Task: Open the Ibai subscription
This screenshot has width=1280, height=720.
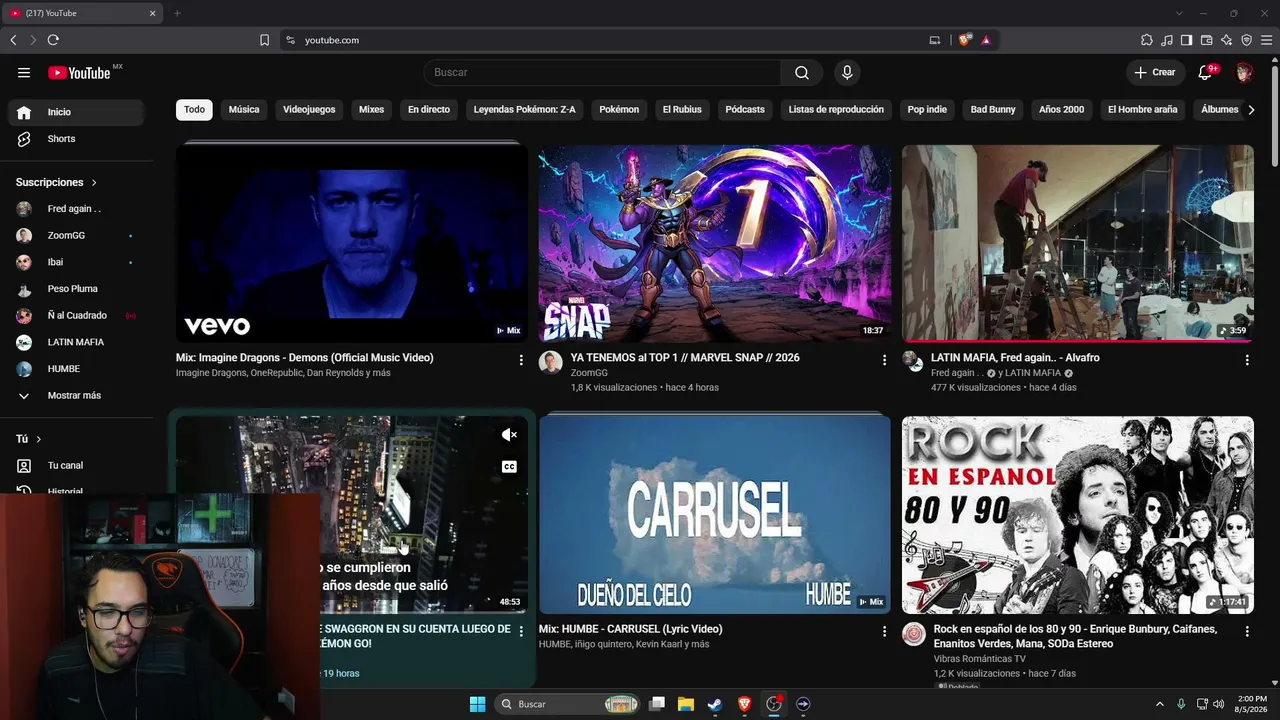Action: point(76,262)
